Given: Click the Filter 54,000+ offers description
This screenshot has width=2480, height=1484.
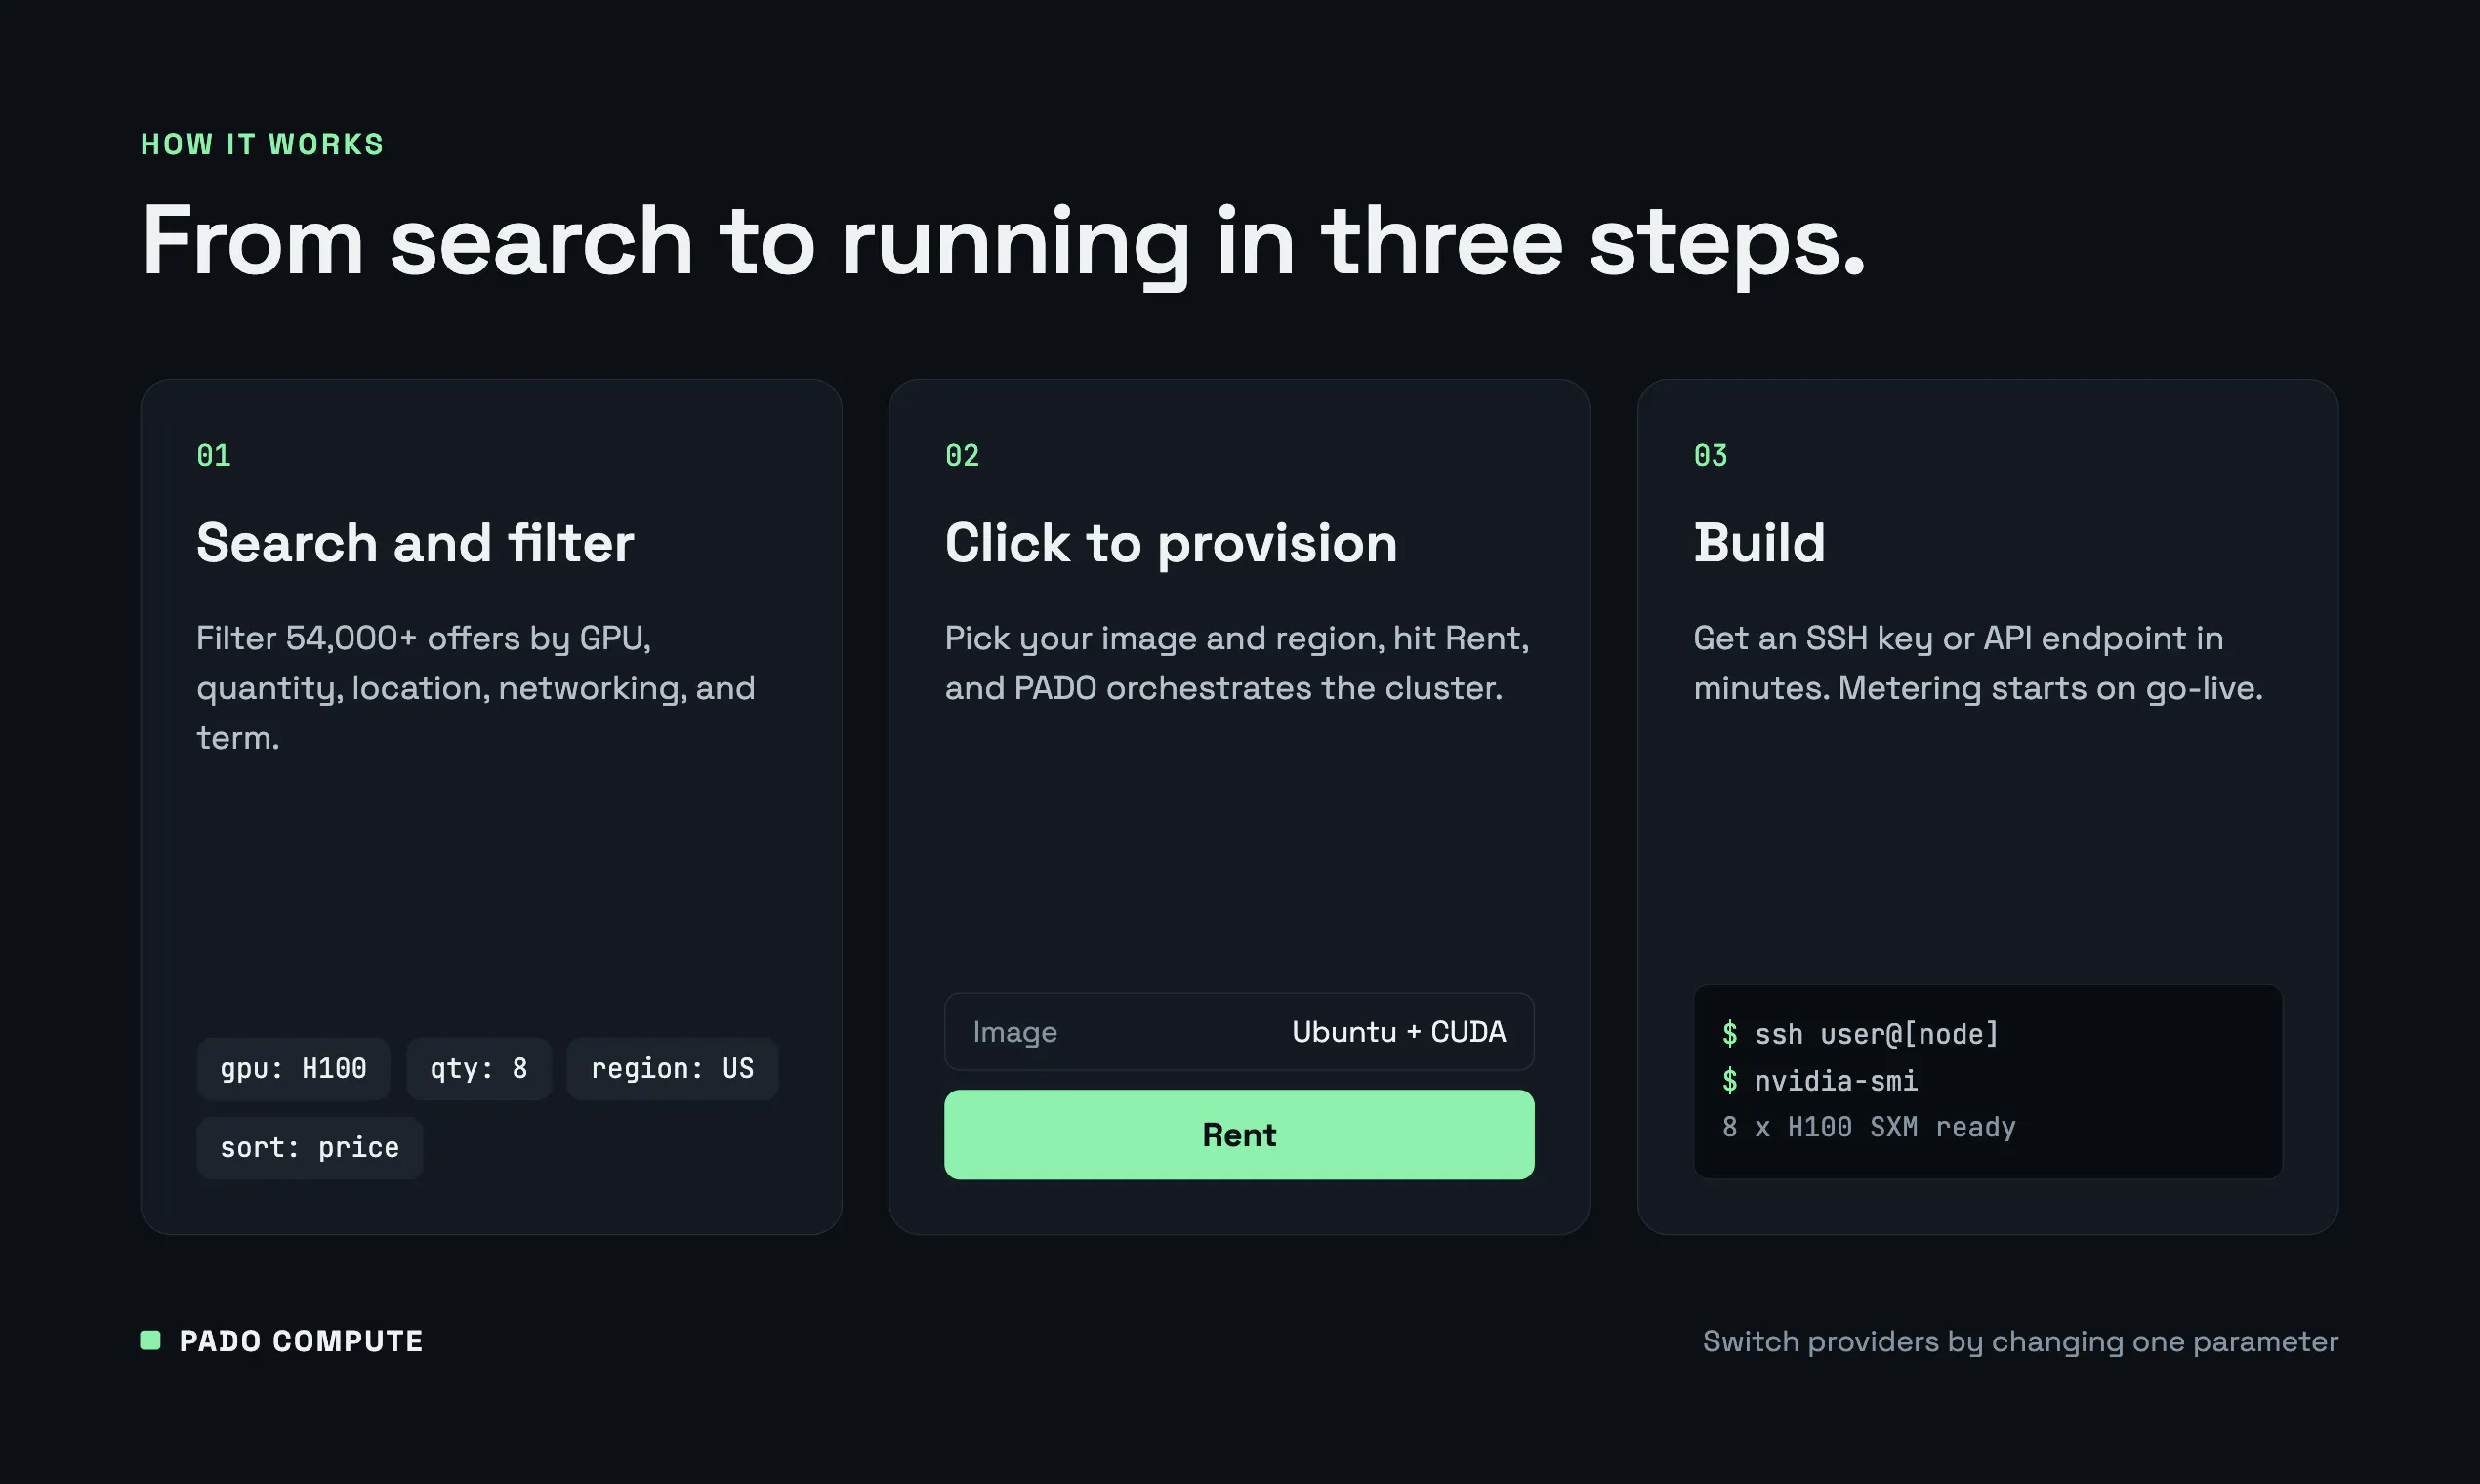Looking at the screenshot, I should tap(476, 688).
